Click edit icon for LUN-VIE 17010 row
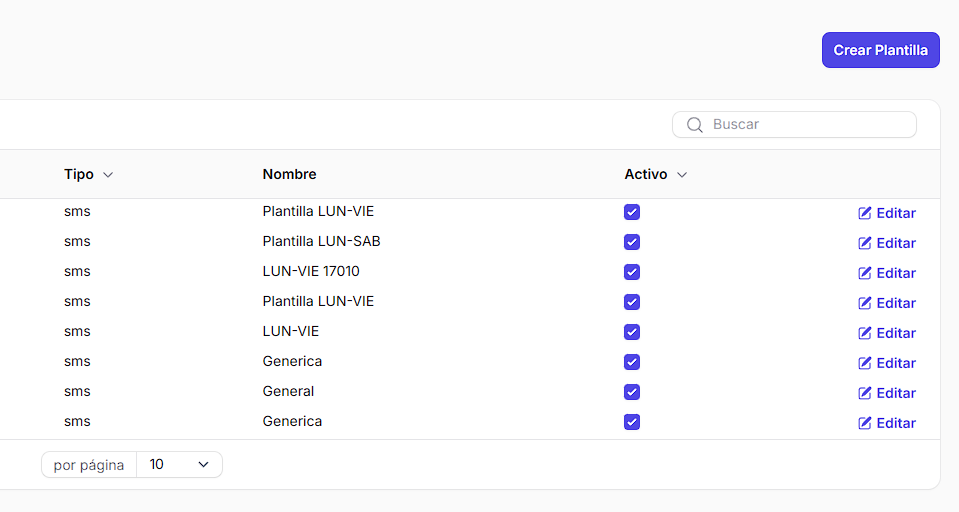Screen dimensions: 959x512 [x=865, y=273]
